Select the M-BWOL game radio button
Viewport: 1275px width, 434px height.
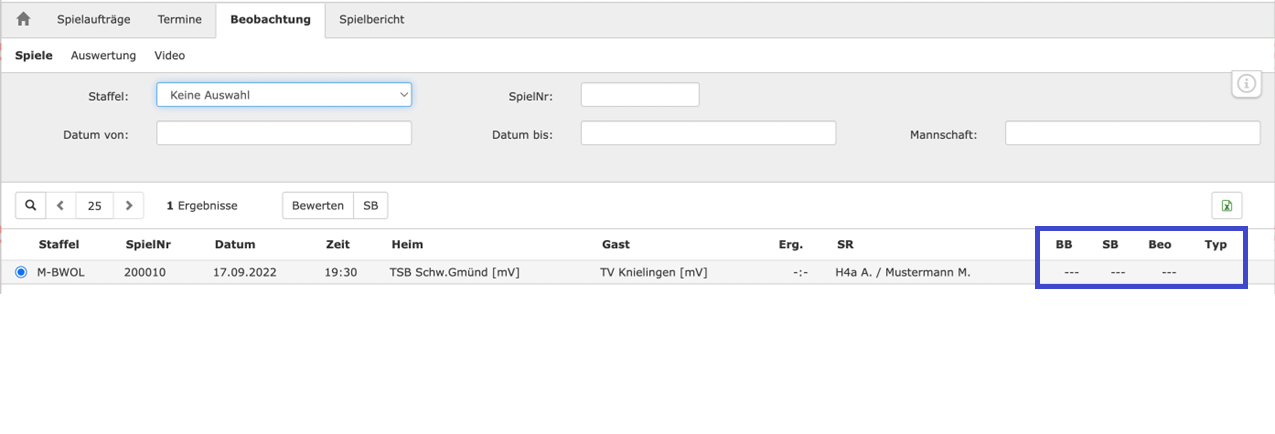click(21, 272)
